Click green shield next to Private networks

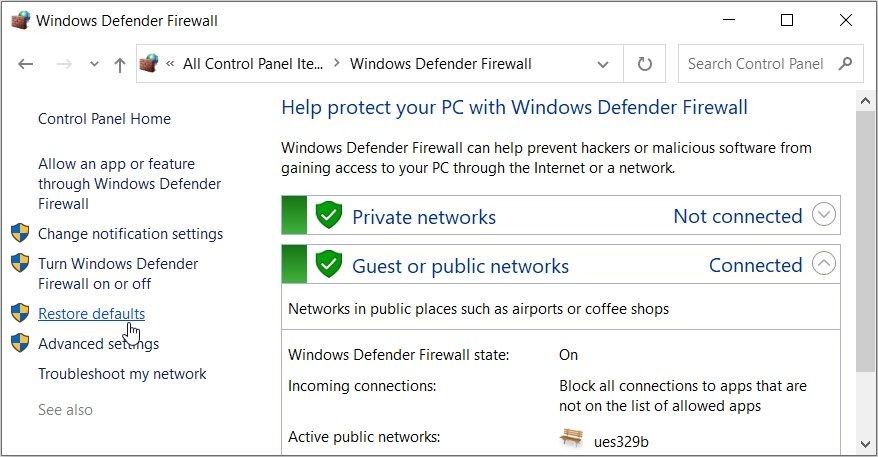(329, 215)
